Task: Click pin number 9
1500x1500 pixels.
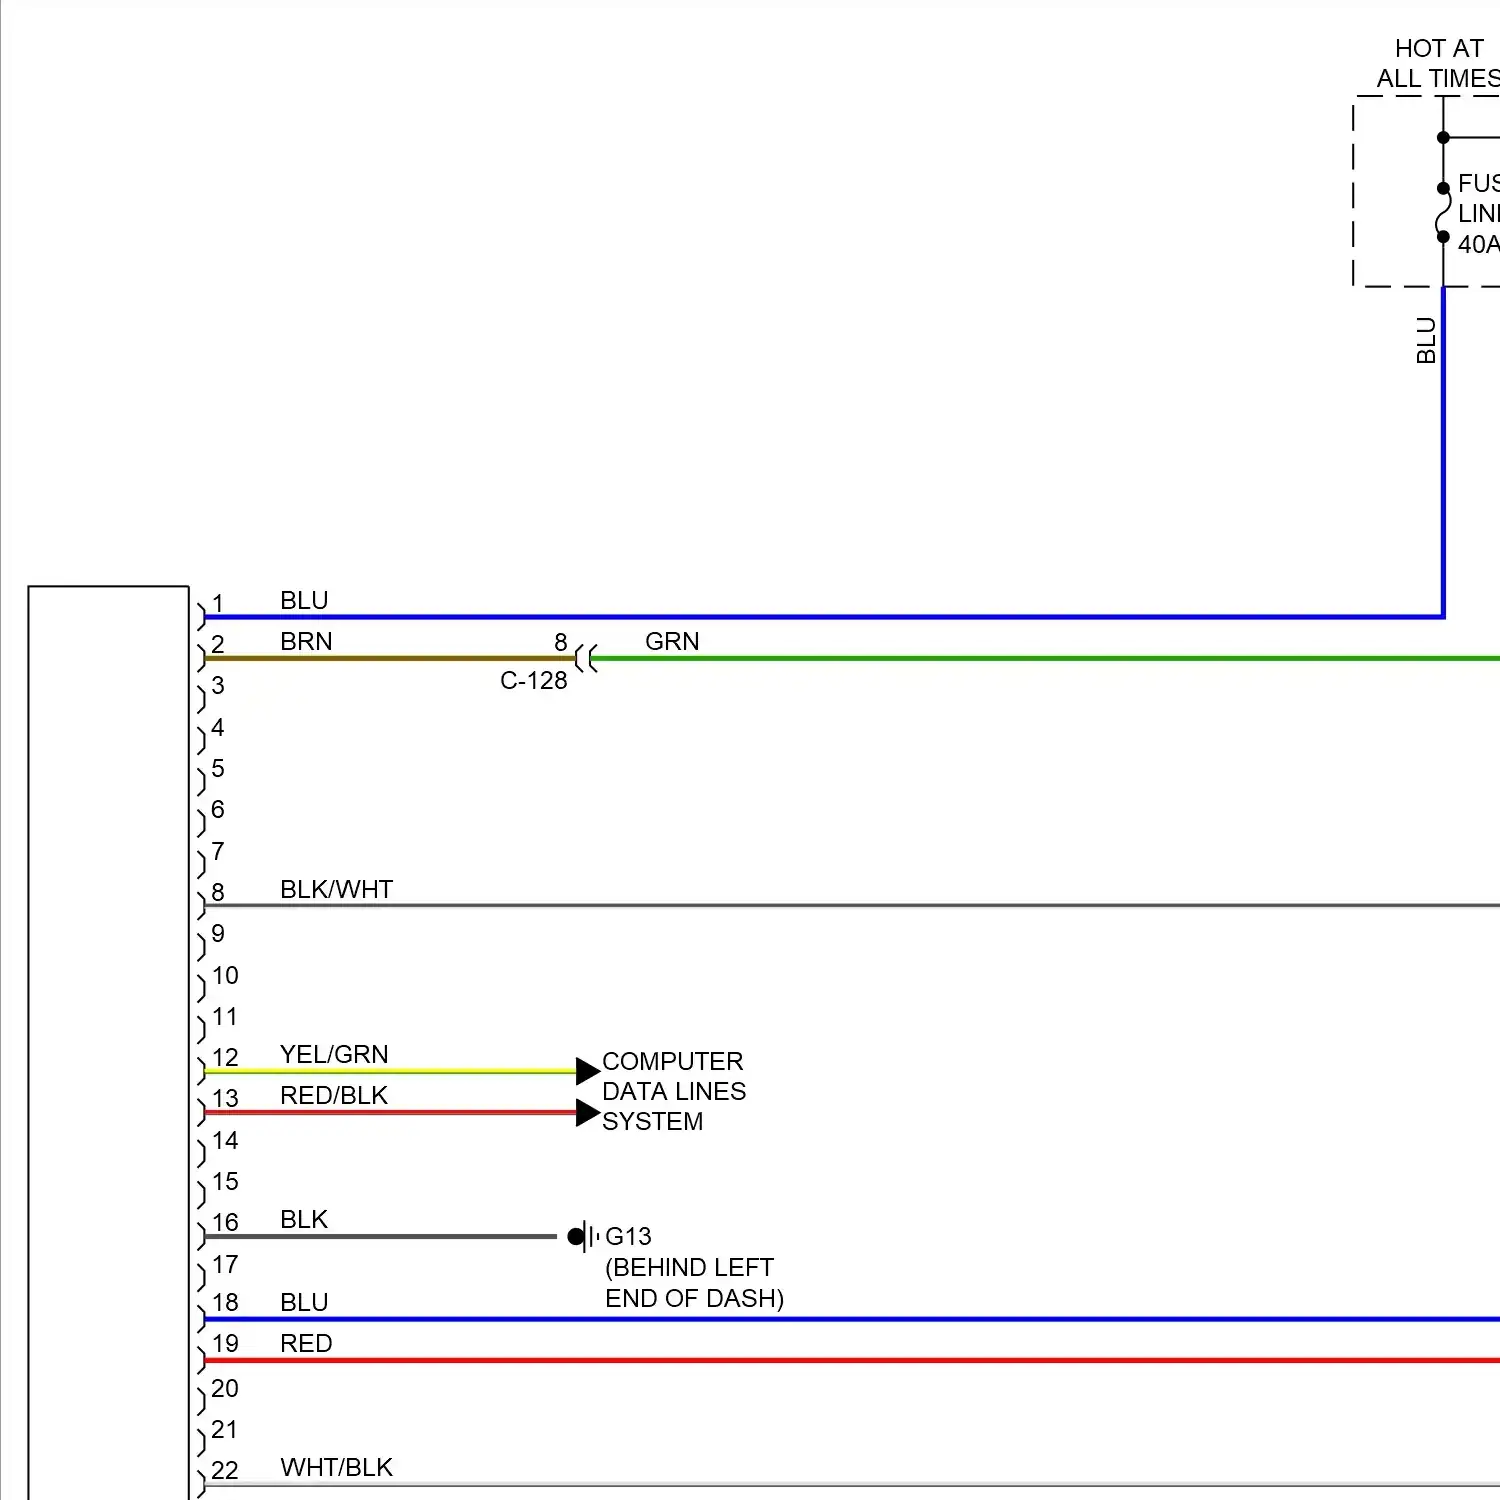Action: (218, 933)
